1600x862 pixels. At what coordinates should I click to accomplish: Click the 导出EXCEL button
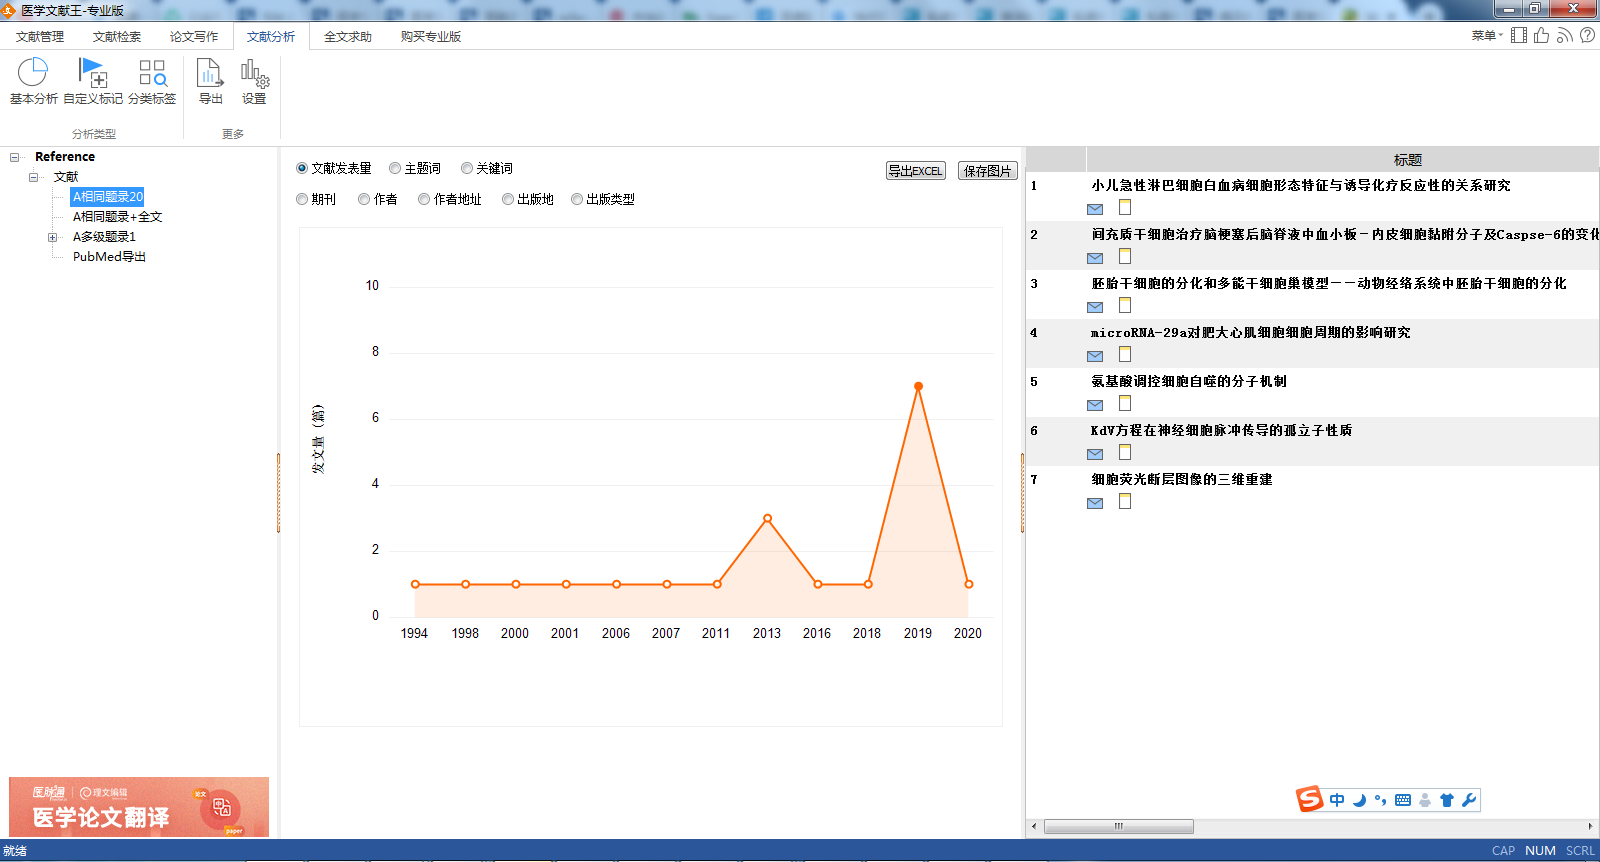tap(915, 171)
